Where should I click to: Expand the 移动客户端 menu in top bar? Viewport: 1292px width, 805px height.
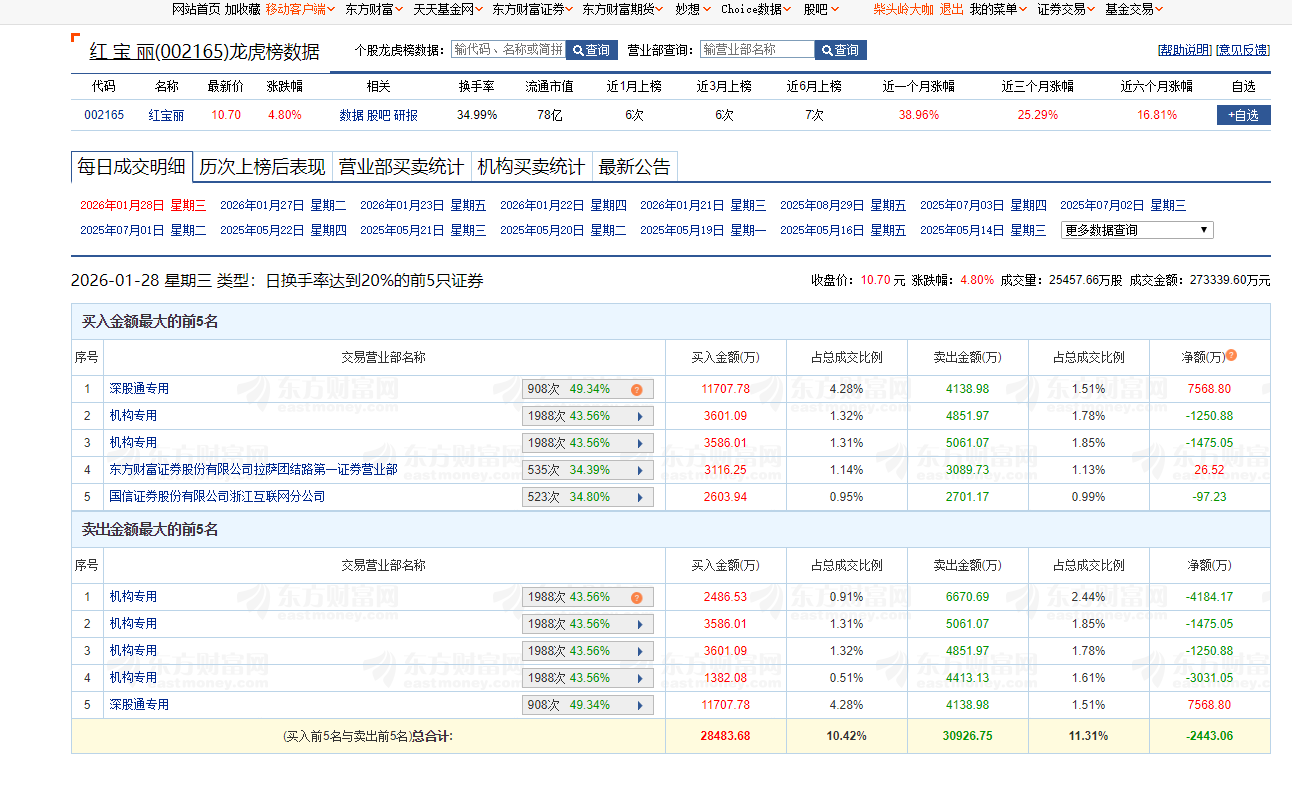301,9
